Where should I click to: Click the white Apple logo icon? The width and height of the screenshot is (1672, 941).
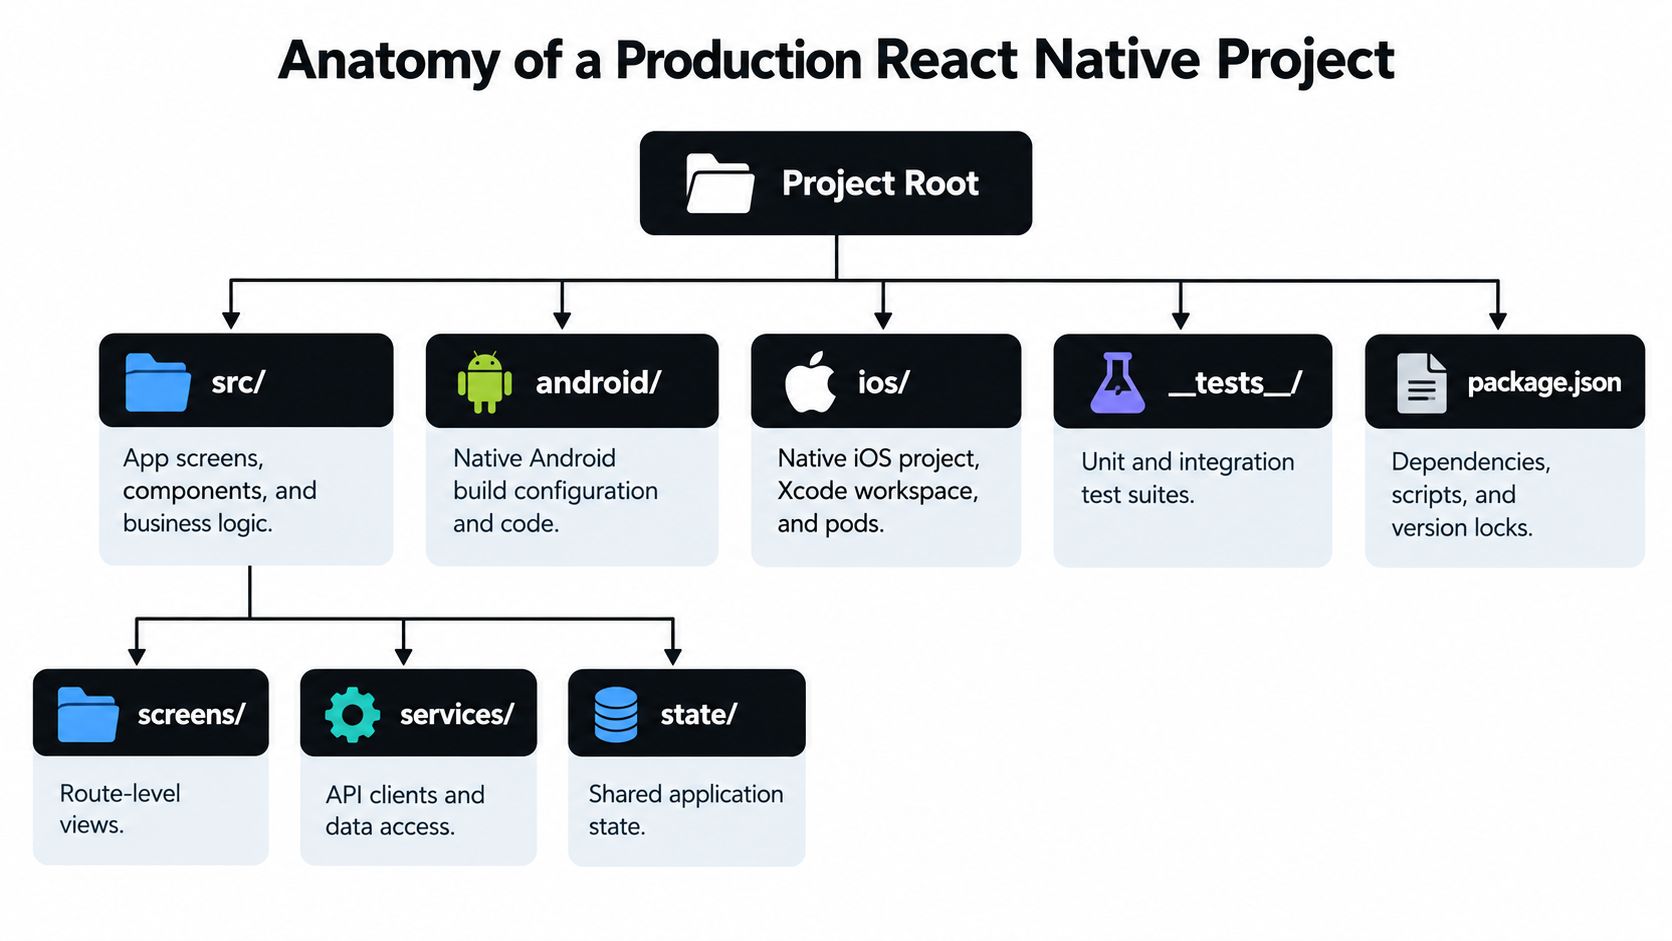coord(810,381)
